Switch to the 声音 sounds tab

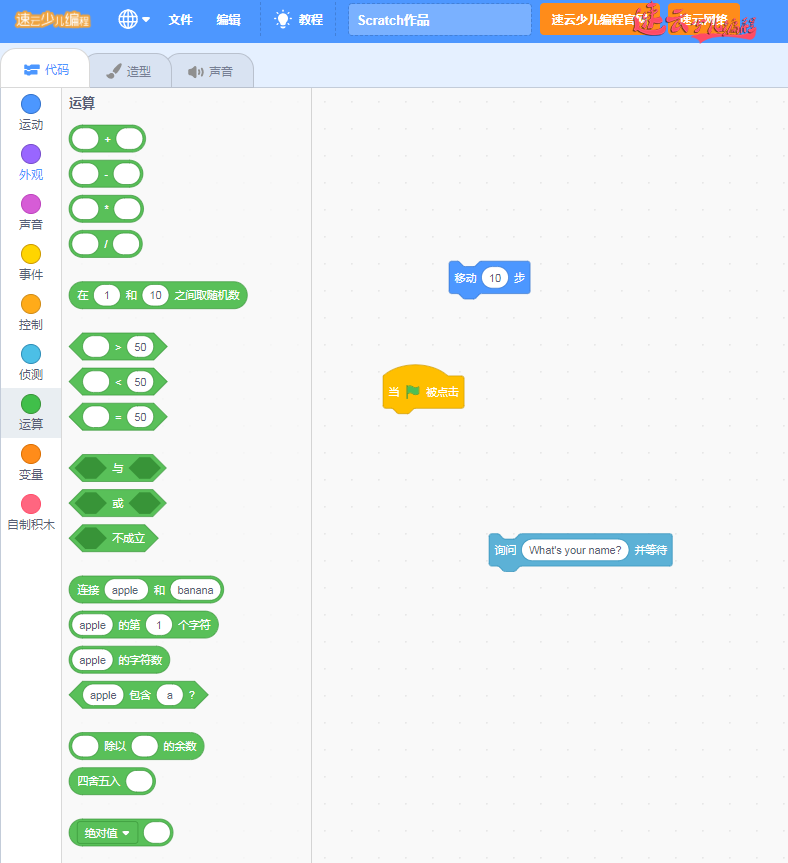coord(211,71)
